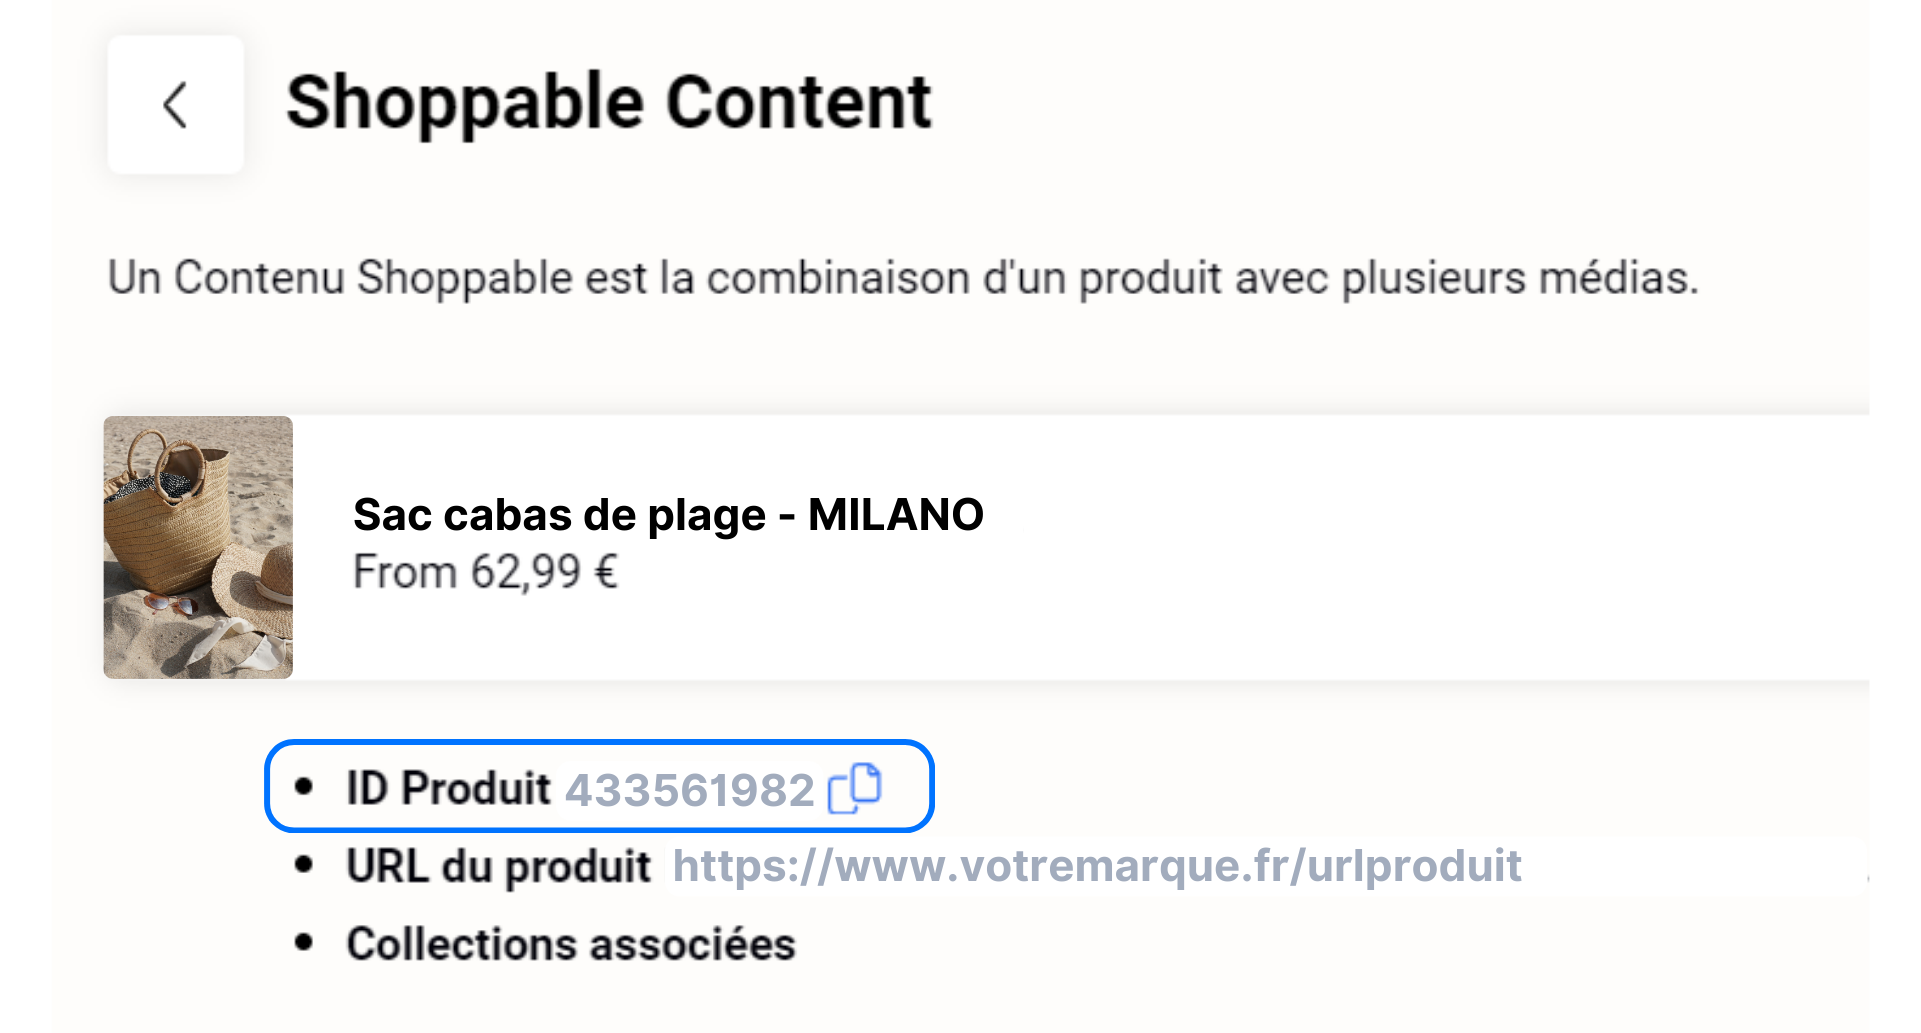1921x1033 pixels.
Task: Open the product URL votremarque.fr/urlproduit
Action: point(1097,866)
